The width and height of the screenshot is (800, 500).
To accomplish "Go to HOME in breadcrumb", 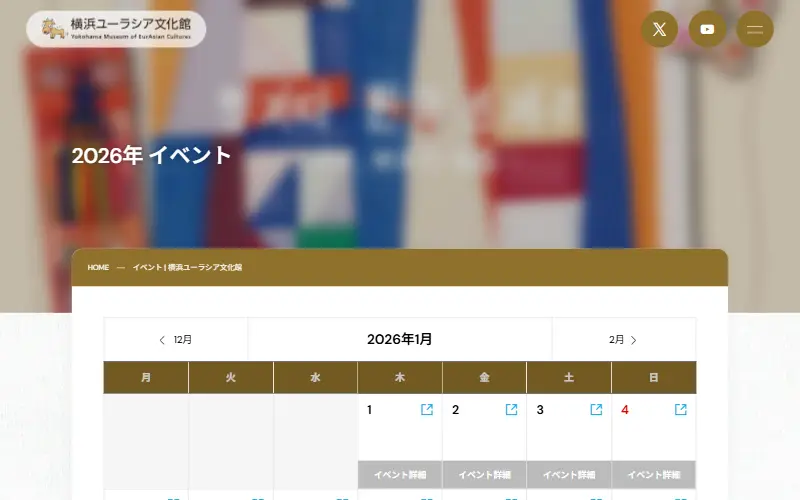I will (x=98, y=267).
